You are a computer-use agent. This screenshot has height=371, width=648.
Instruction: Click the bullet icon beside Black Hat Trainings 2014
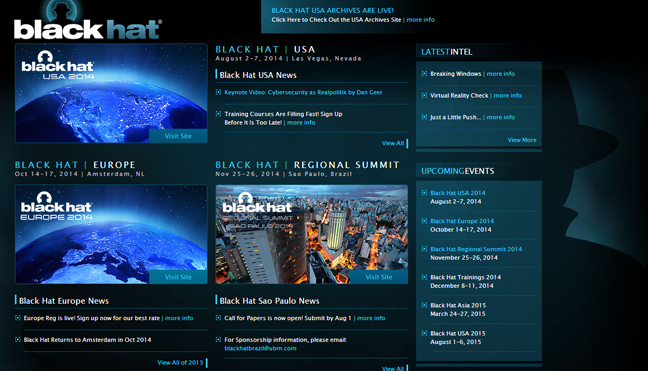(x=424, y=277)
